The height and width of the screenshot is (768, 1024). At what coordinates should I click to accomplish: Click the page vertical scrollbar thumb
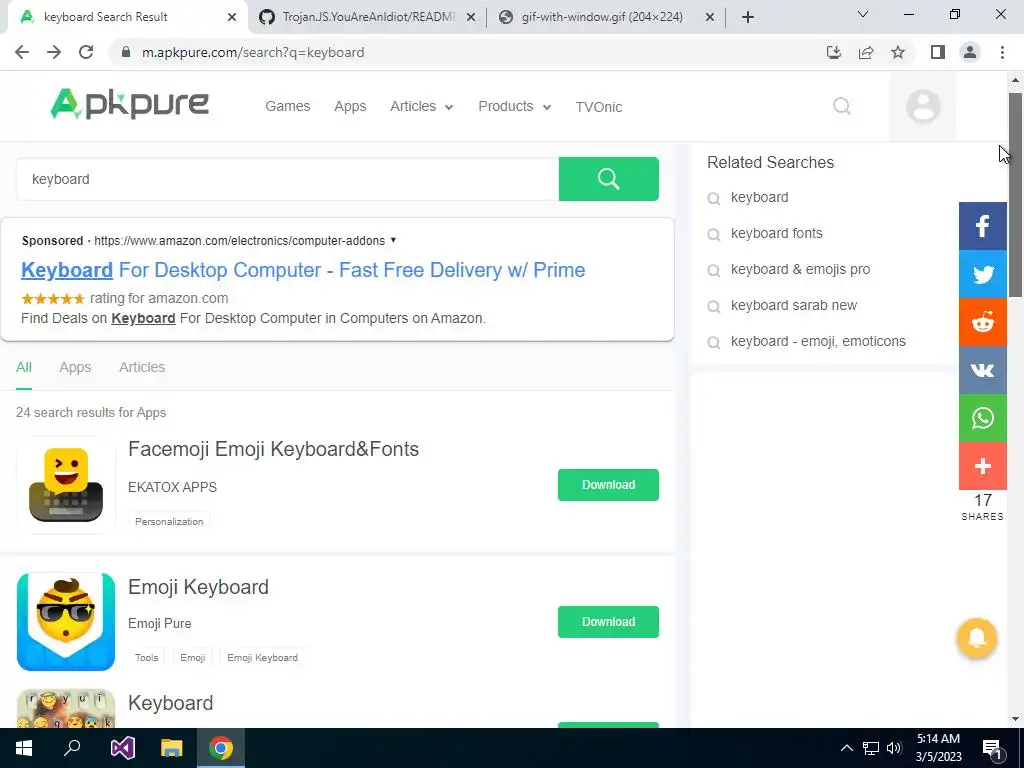(1015, 195)
